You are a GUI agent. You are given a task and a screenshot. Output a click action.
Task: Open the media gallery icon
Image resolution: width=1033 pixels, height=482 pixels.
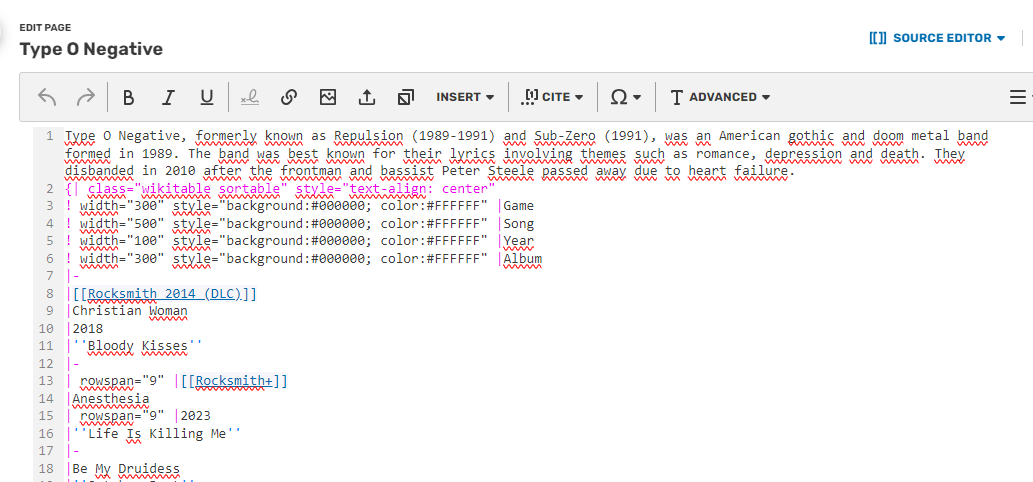coord(406,97)
